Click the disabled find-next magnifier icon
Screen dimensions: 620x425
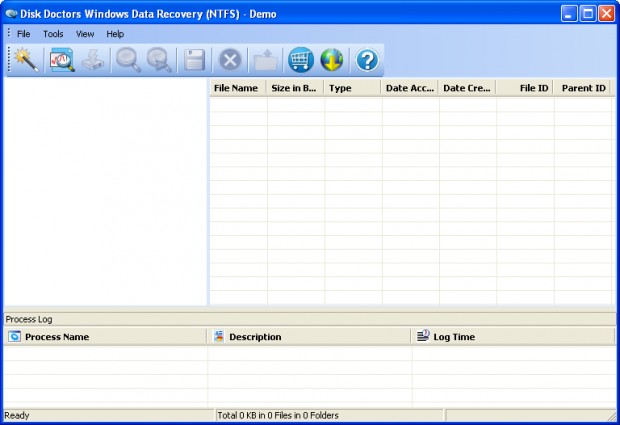159,60
